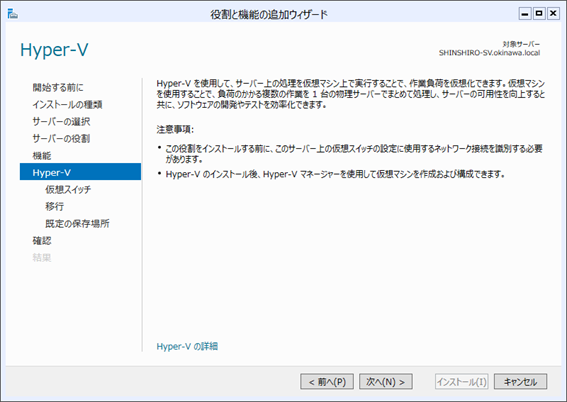Go to the 開始する前に step
Screen dimensions: 567x402
pos(58,87)
